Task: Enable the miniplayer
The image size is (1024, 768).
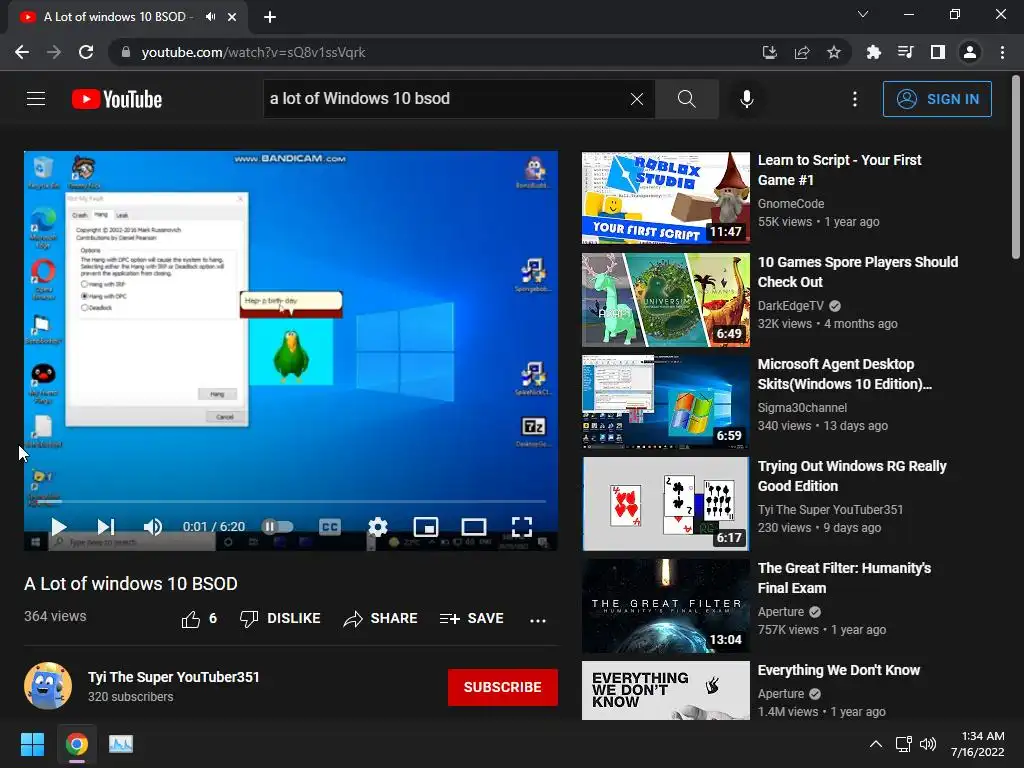Action: pos(426,526)
